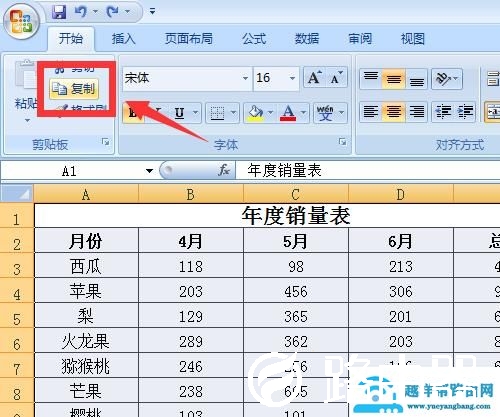500x417 pixels.
Task: Select cell containing 456
Action: point(296,291)
